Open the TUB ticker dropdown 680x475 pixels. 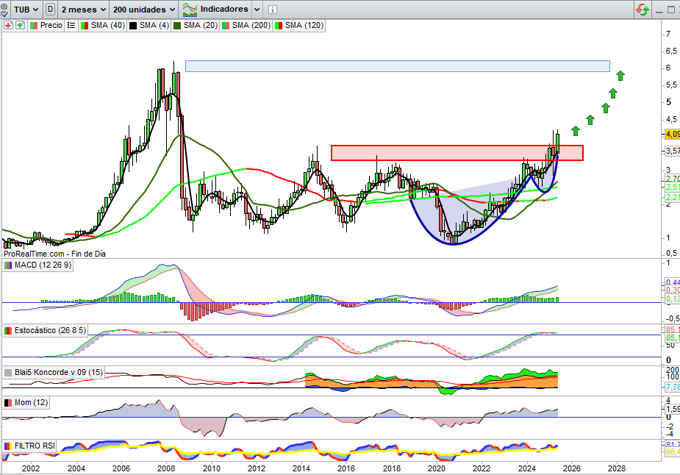(26, 9)
